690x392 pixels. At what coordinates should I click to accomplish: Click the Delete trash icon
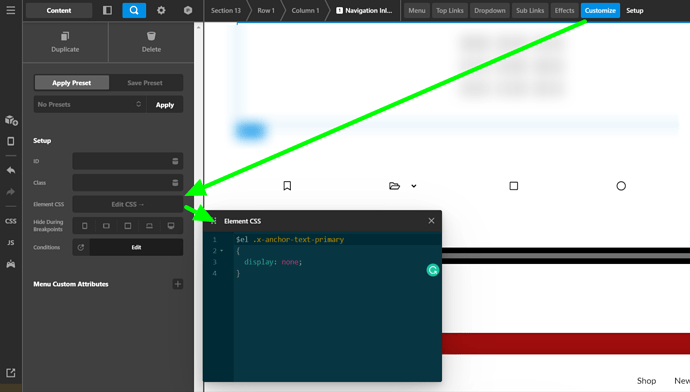[x=151, y=37]
